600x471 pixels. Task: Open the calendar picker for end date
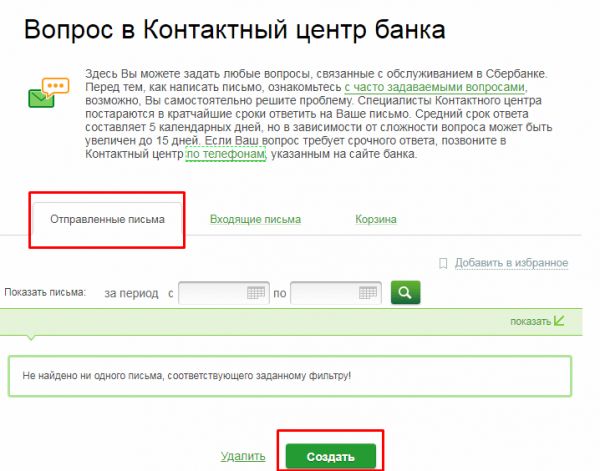(x=368, y=293)
